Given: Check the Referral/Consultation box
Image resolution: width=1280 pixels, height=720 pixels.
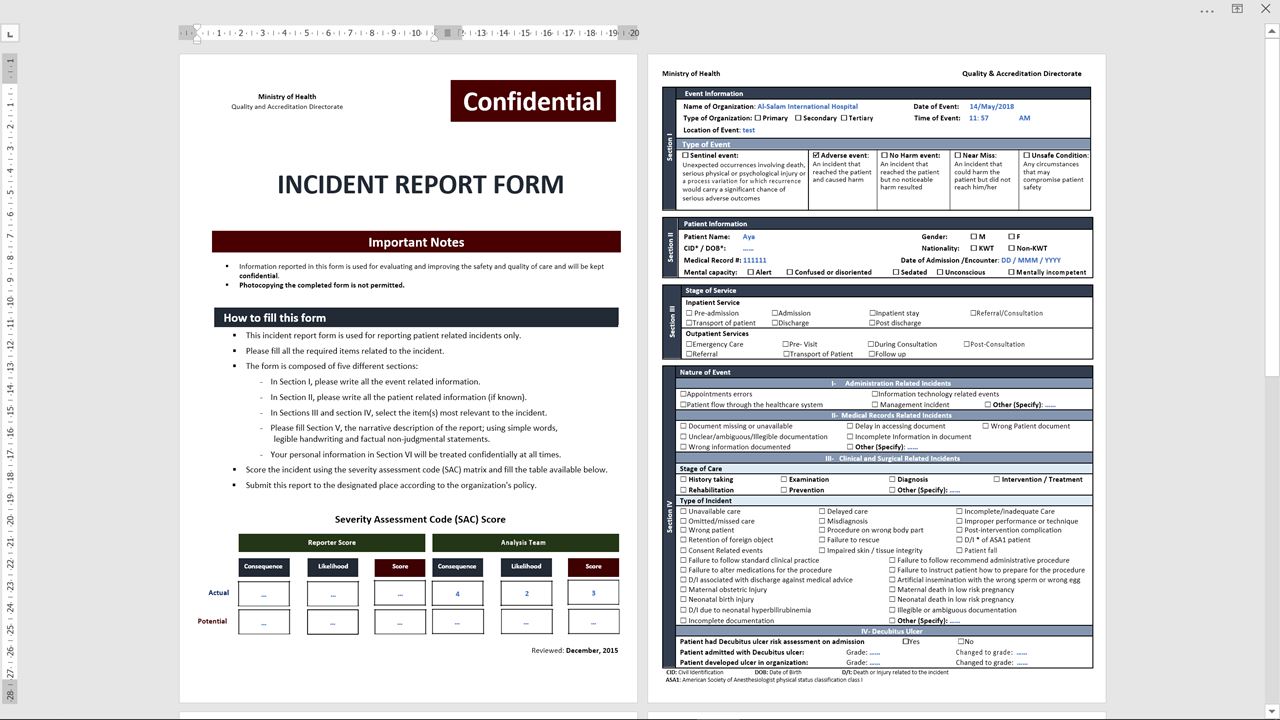Looking at the screenshot, I should tap(974, 313).
